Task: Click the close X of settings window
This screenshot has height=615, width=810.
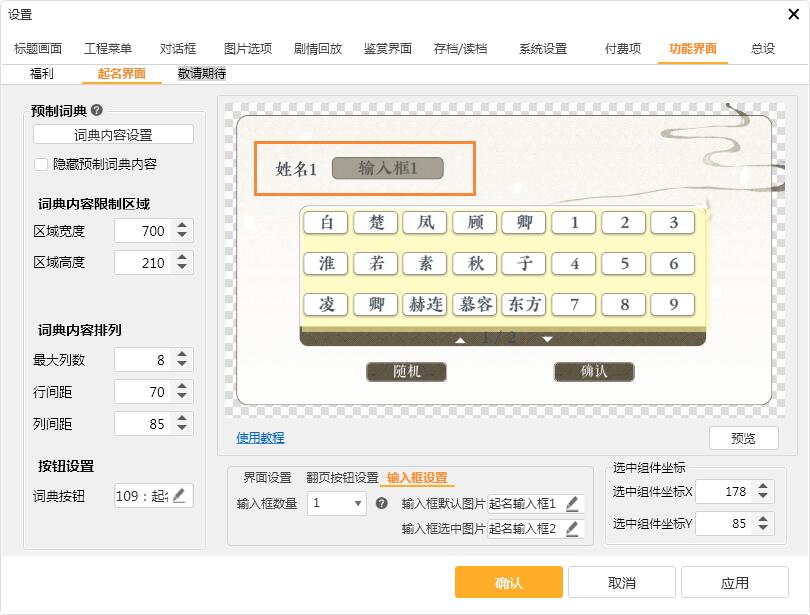Action: pyautogui.click(x=786, y=15)
